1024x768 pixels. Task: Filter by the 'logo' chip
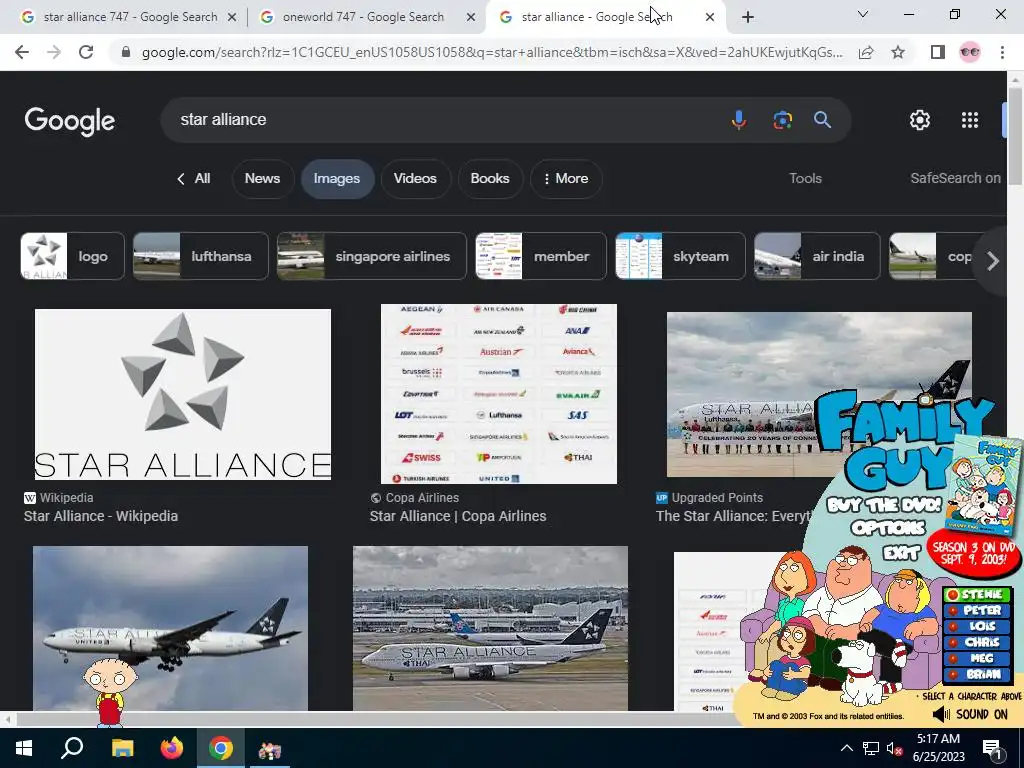pyautogui.click(x=72, y=256)
